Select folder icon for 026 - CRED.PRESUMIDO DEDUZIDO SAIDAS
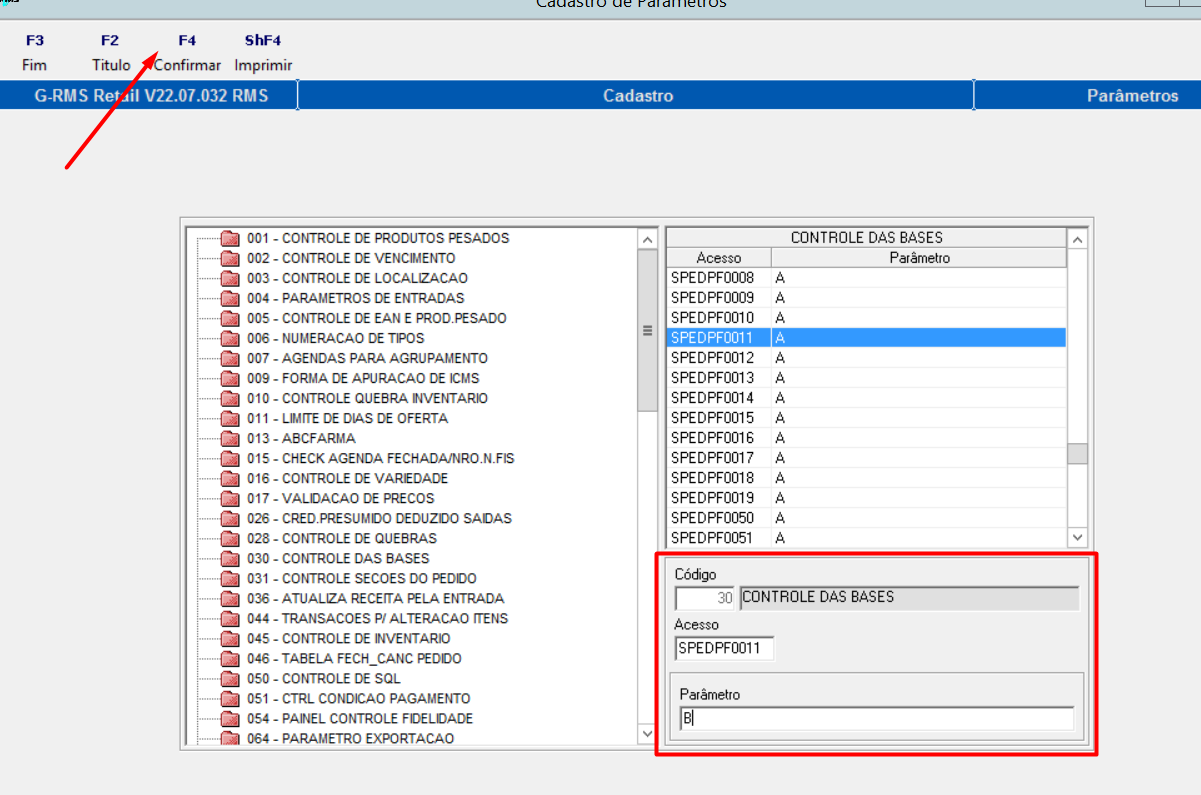1201x795 pixels. (231, 518)
